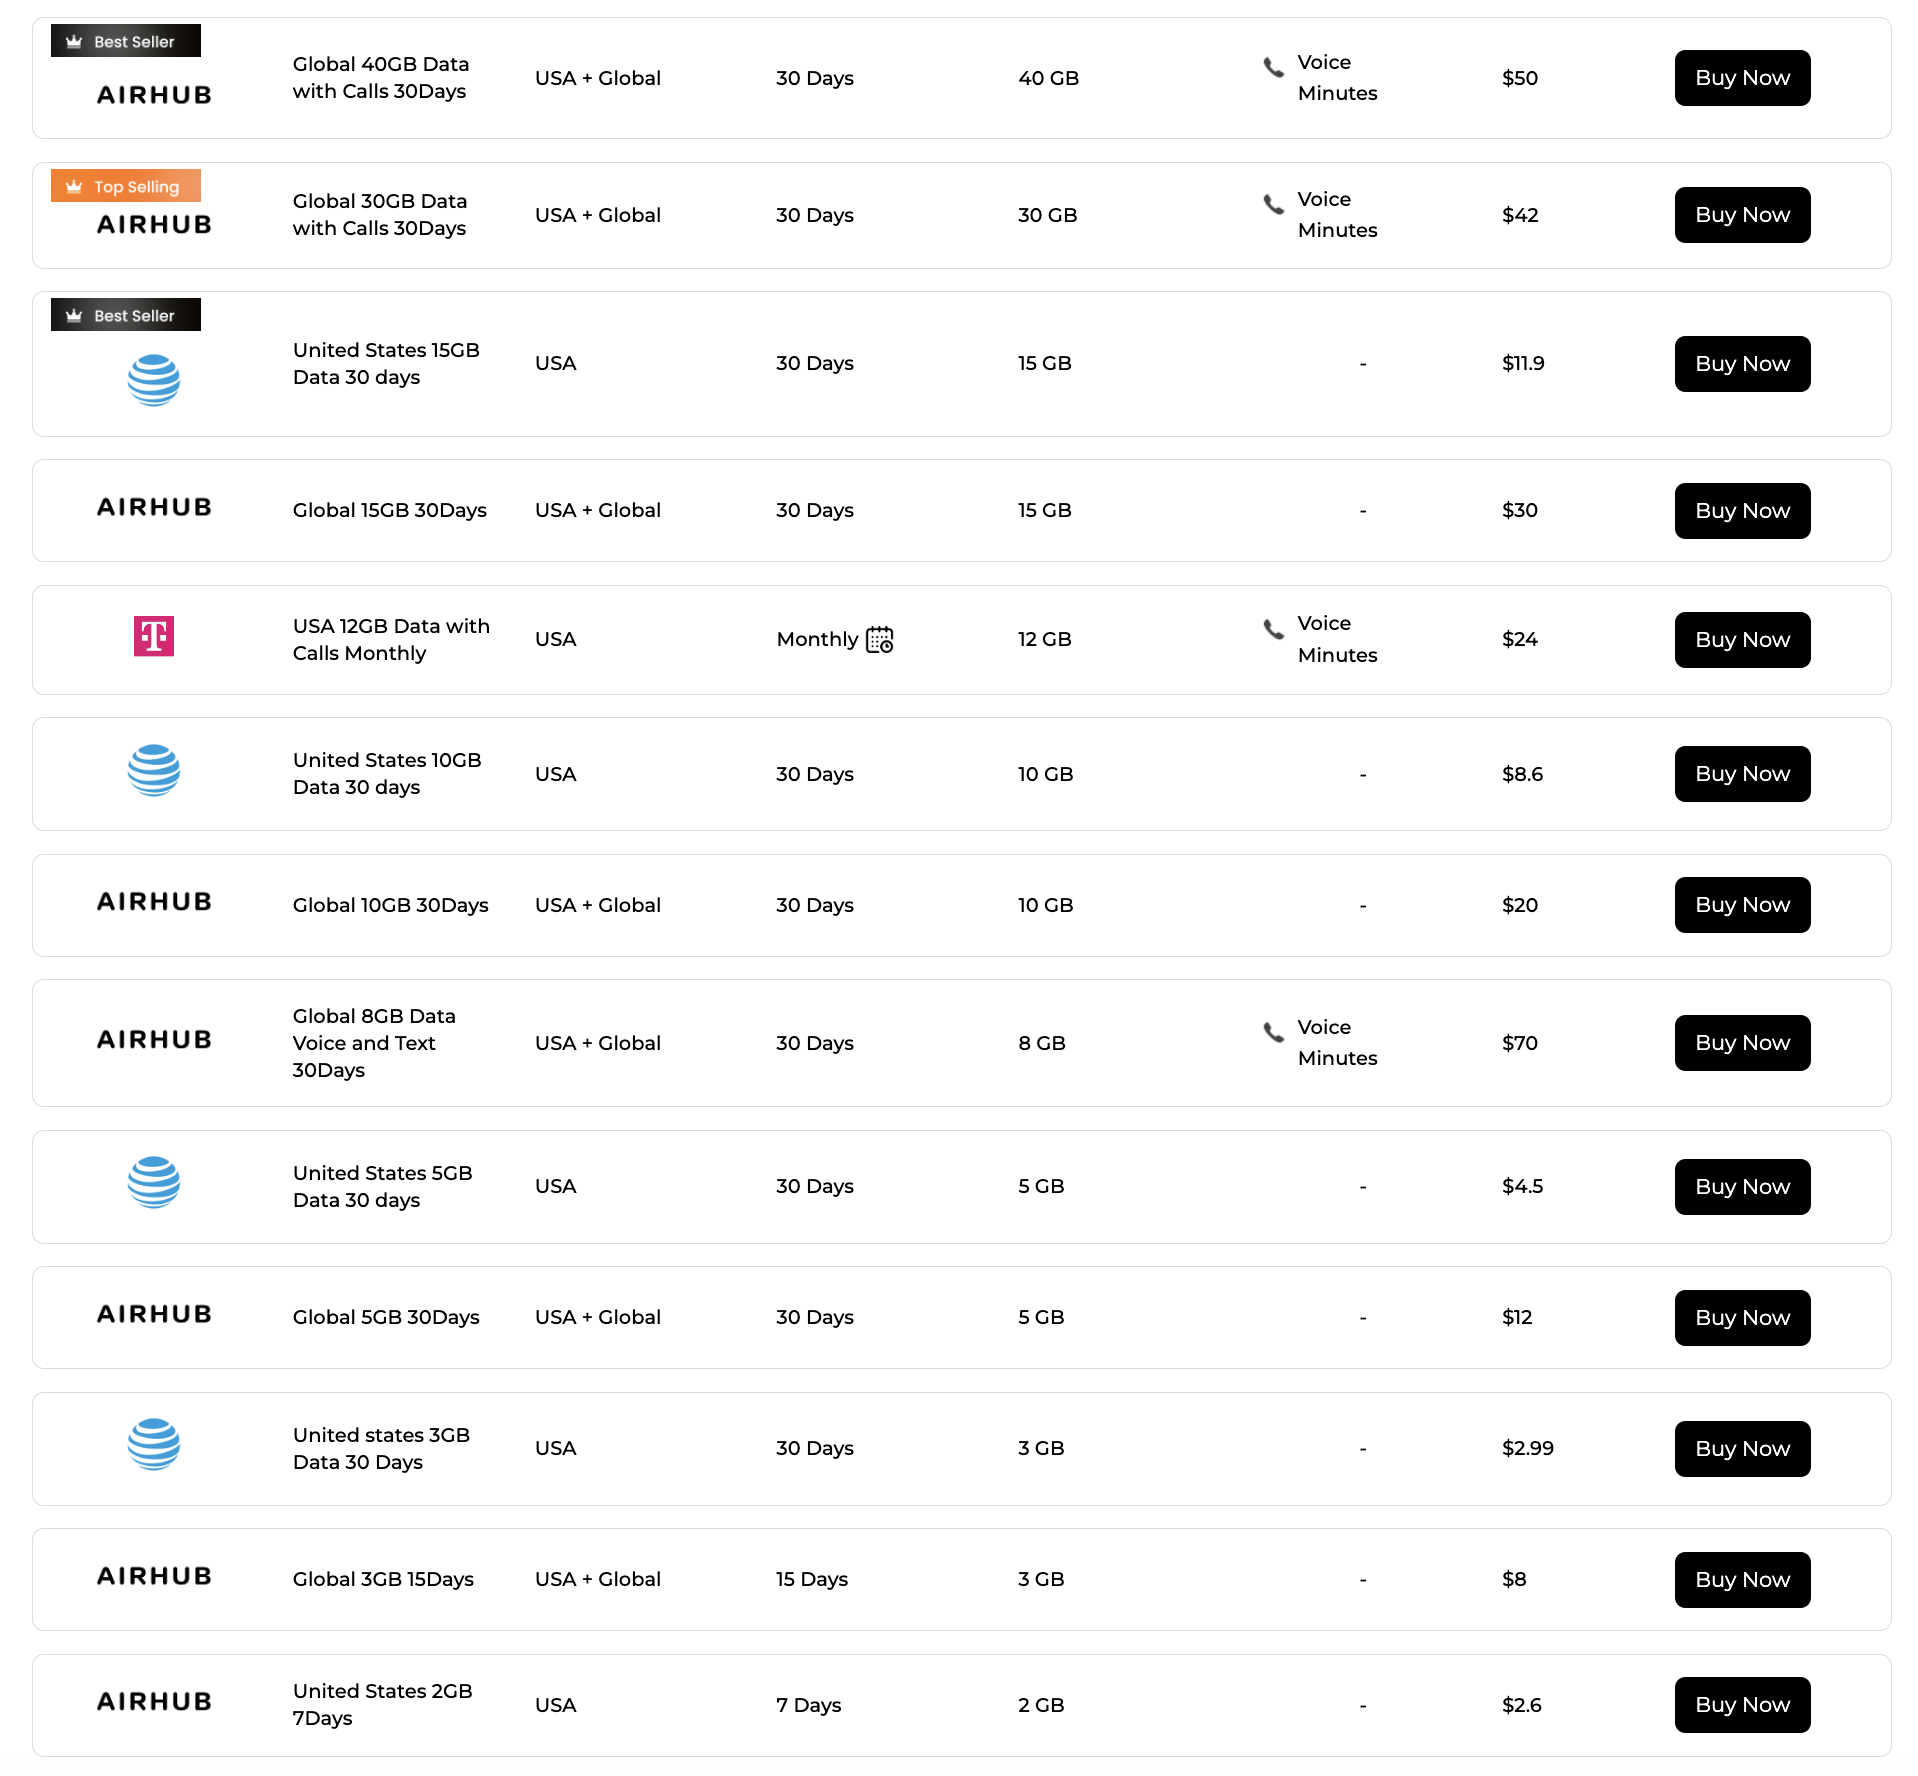Buy the $50 Global 40GB plan

(1742, 78)
